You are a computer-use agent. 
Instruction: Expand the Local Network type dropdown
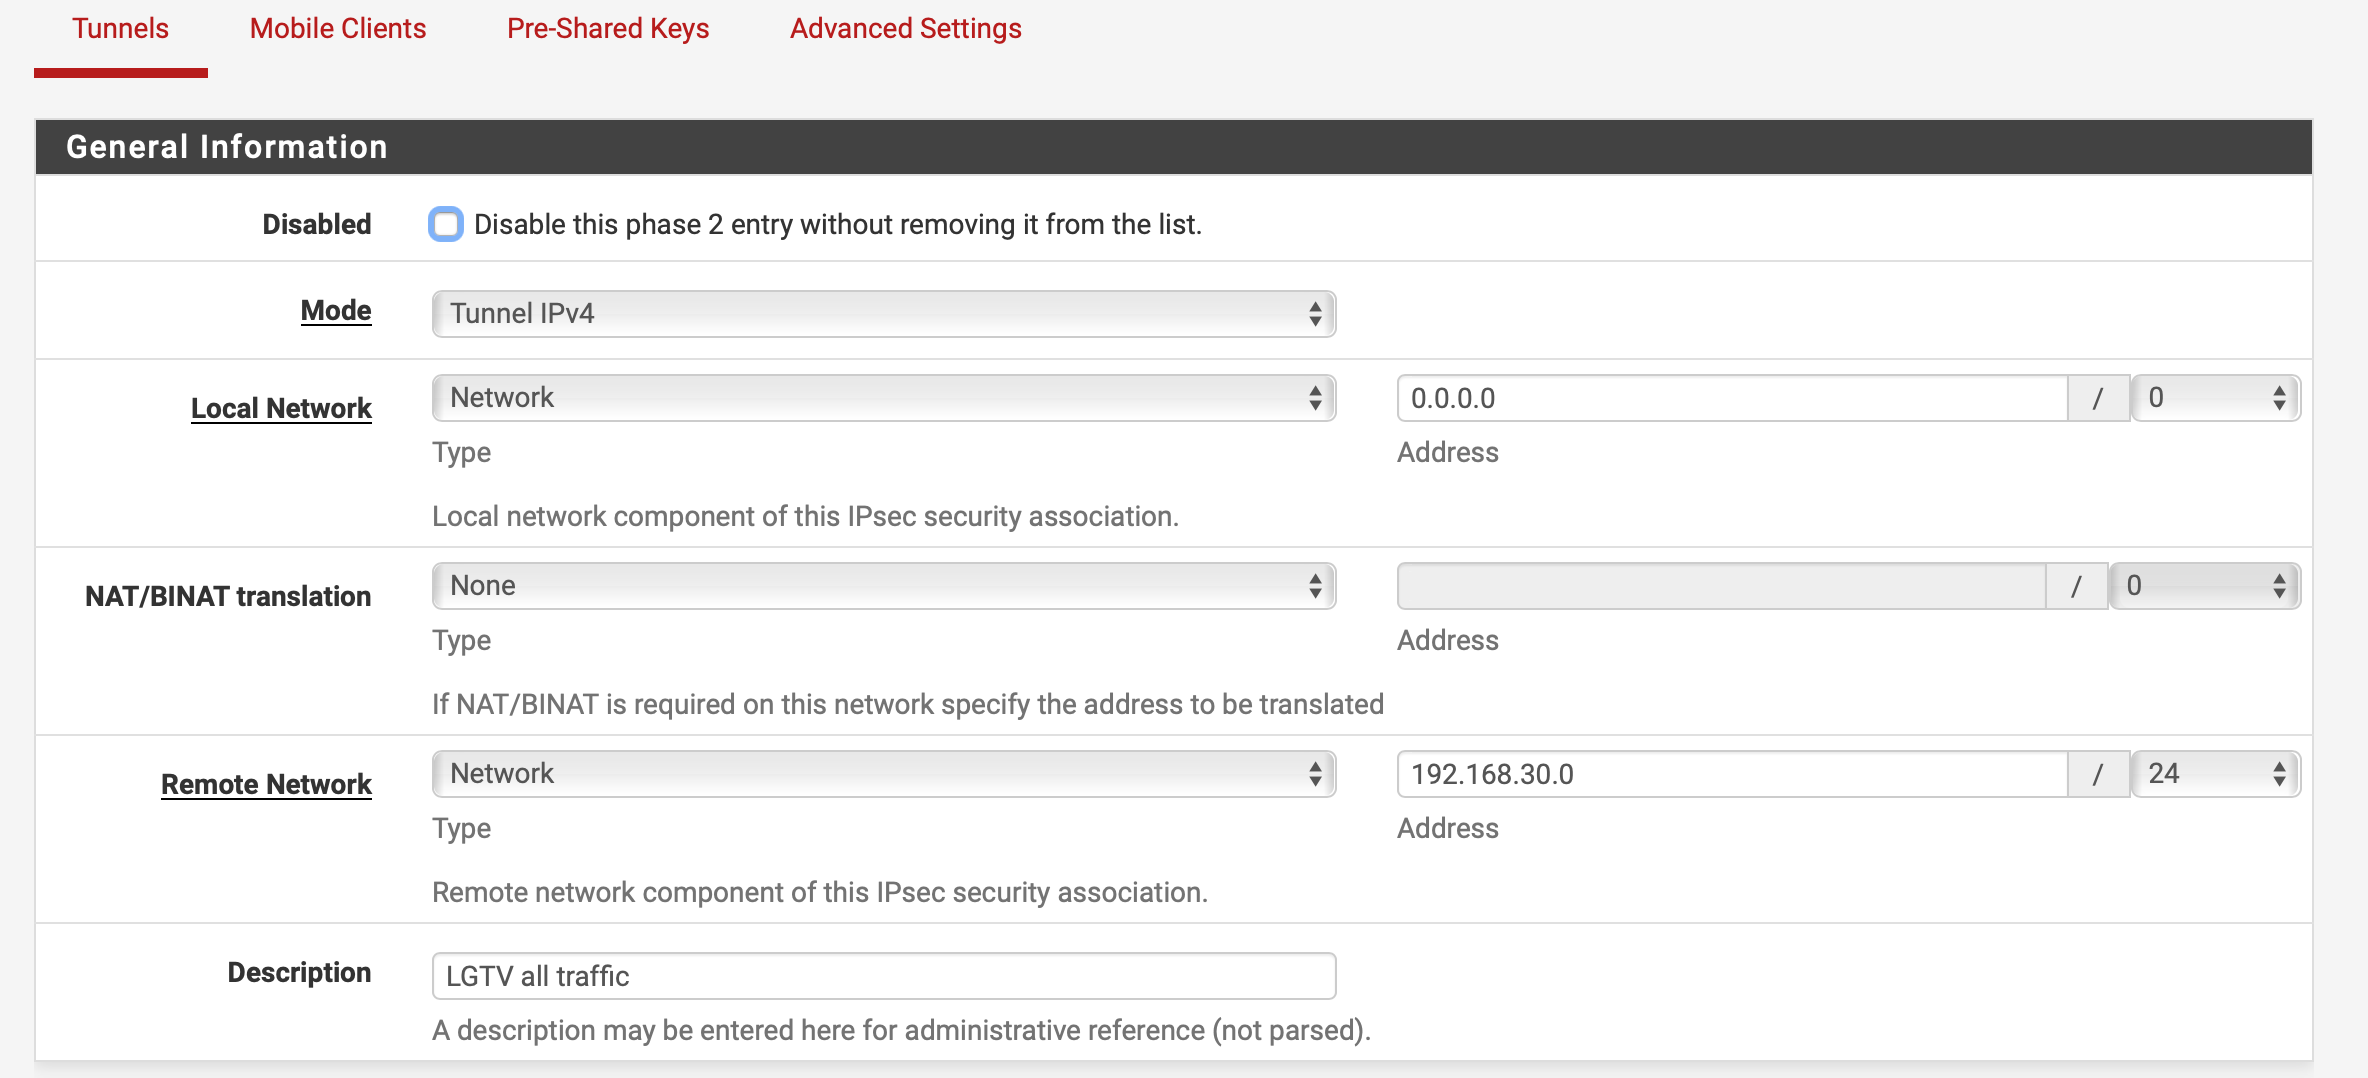coord(883,398)
